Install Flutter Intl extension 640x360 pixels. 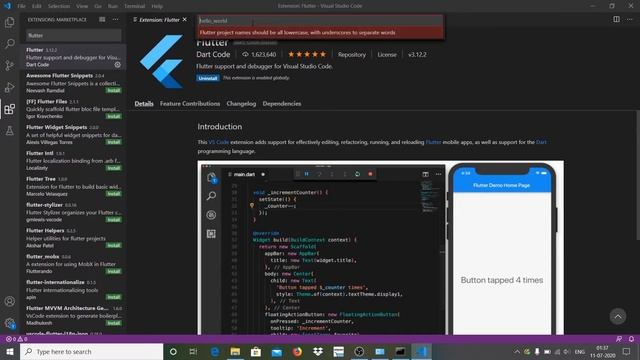(x=114, y=168)
